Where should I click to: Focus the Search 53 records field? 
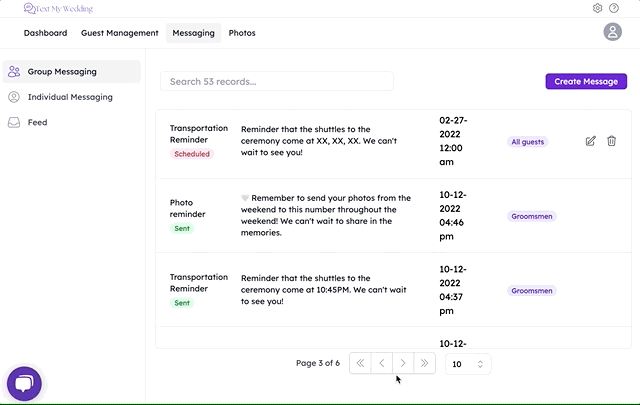(x=276, y=81)
